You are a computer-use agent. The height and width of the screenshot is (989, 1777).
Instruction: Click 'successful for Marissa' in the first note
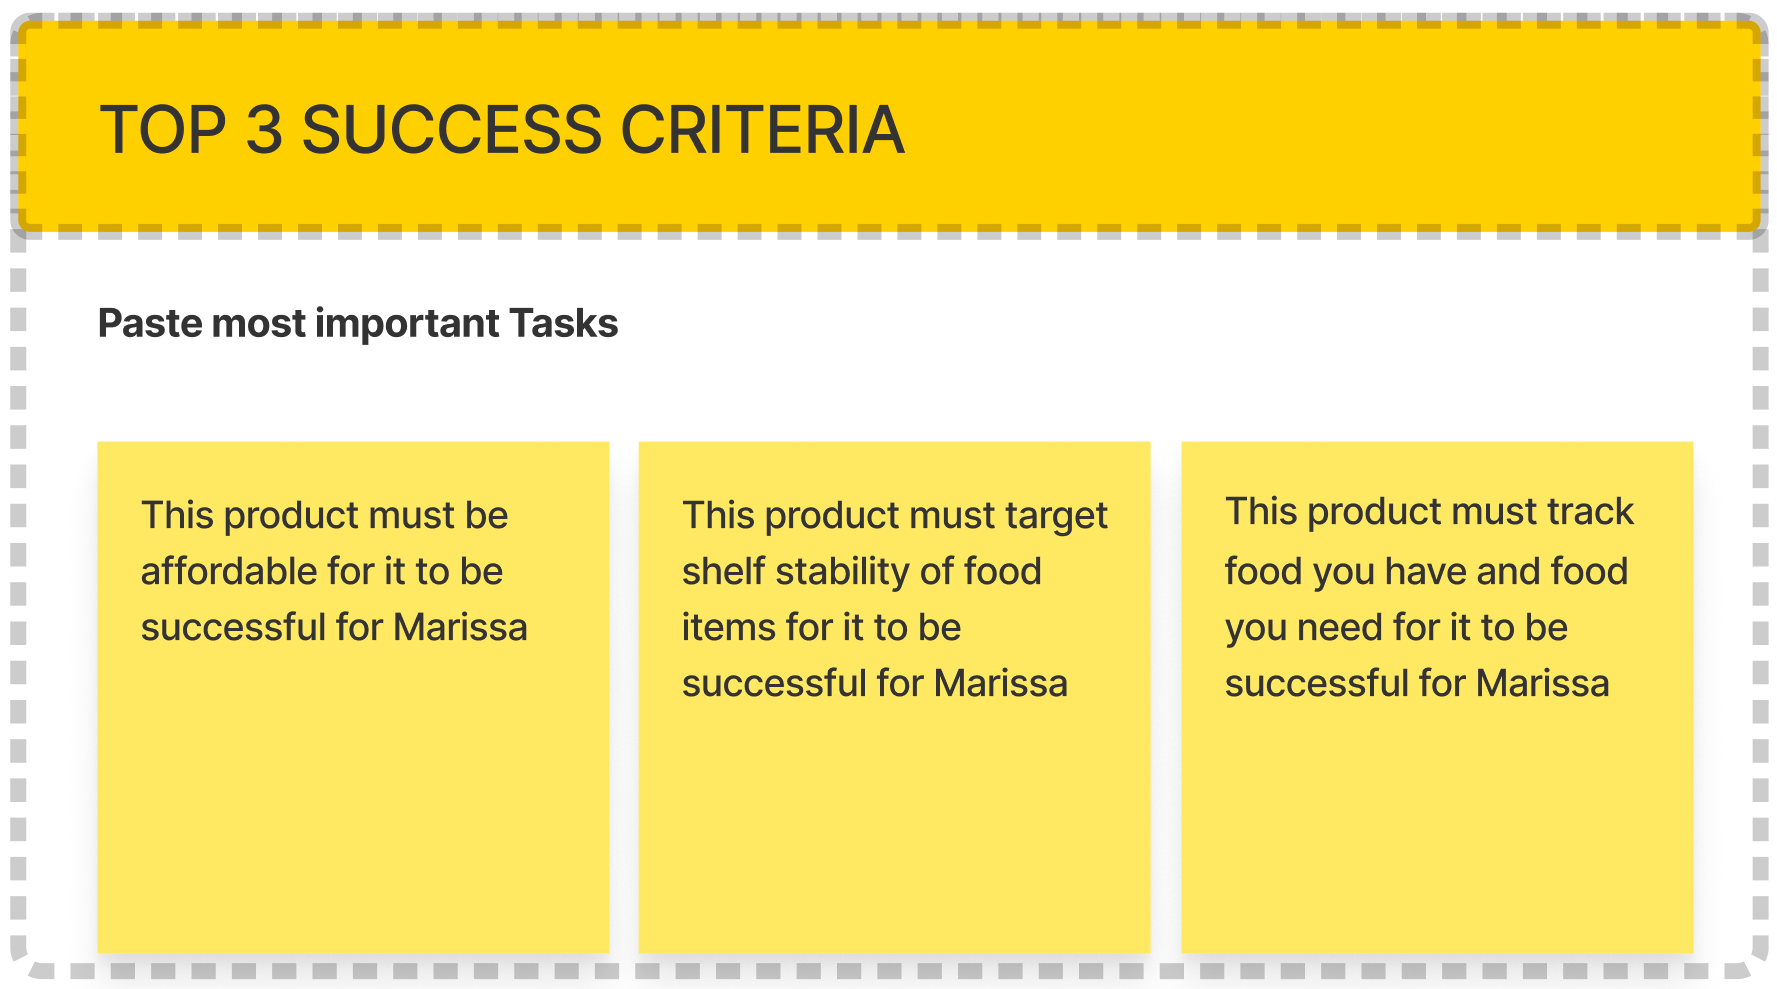pos(334,627)
